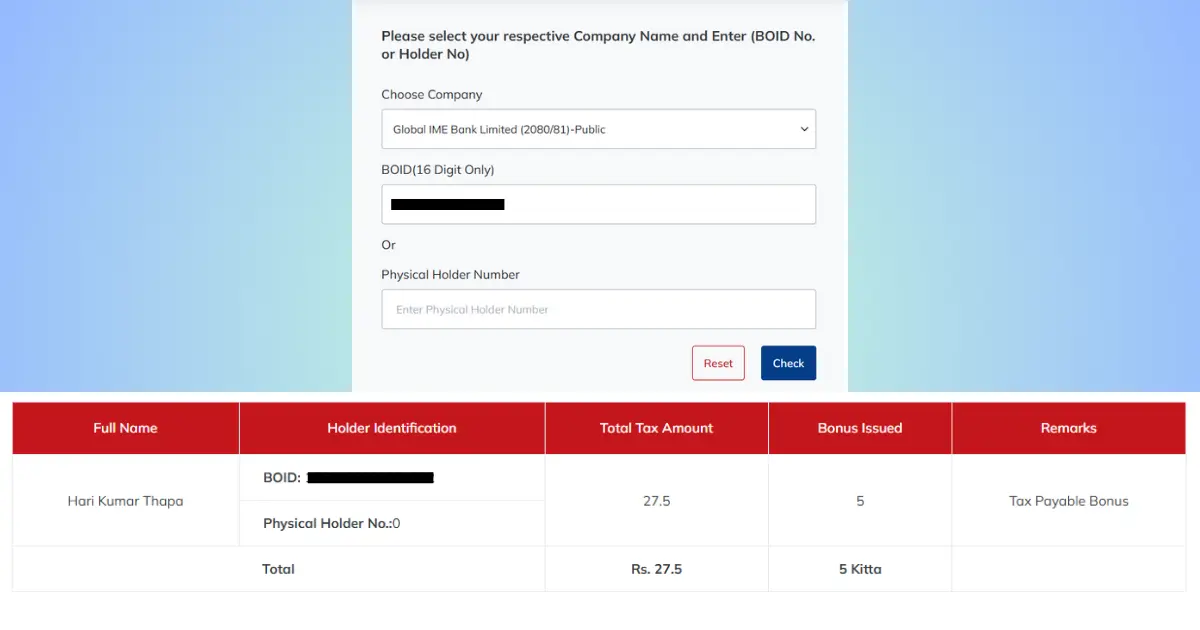Click the Rs. 27.5 total amount
The image size is (1200, 630).
(656, 569)
